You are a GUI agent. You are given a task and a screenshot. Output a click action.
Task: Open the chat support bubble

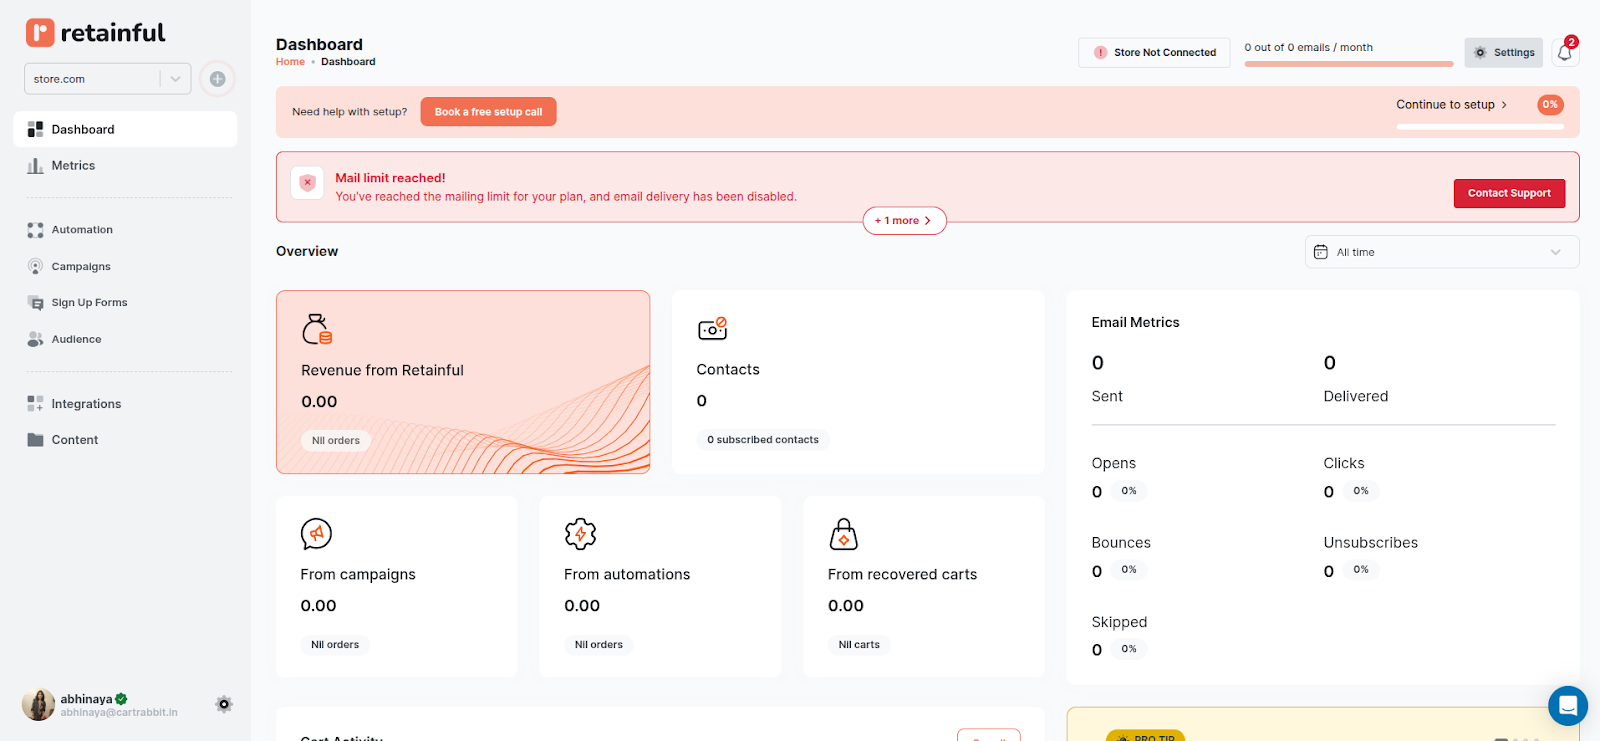pyautogui.click(x=1568, y=706)
